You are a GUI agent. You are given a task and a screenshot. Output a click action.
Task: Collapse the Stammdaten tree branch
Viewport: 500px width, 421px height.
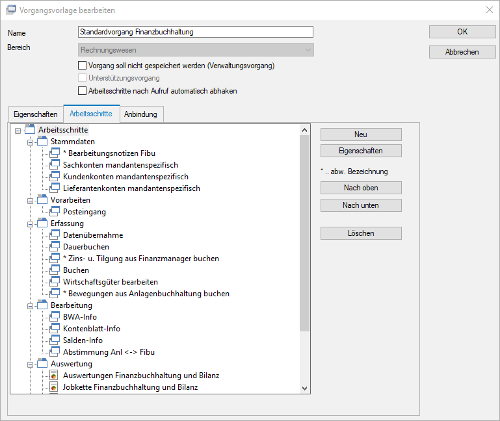(x=30, y=143)
